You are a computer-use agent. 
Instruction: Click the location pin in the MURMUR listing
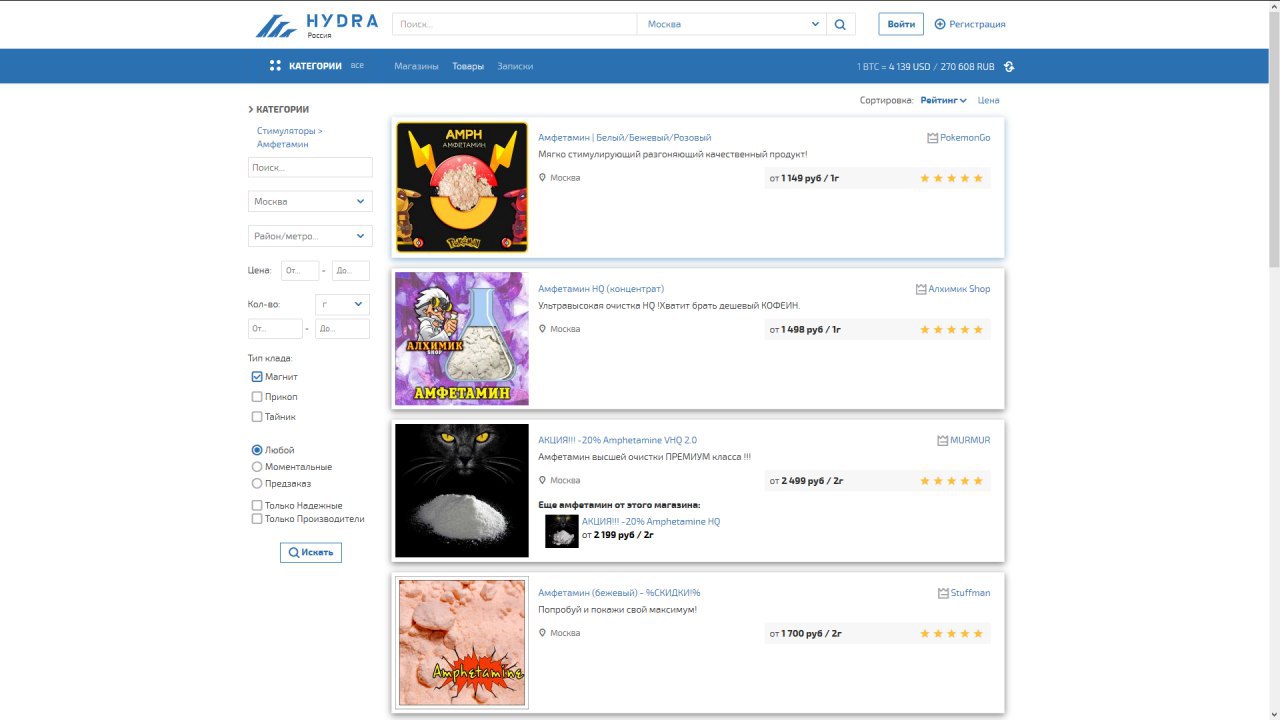543,481
